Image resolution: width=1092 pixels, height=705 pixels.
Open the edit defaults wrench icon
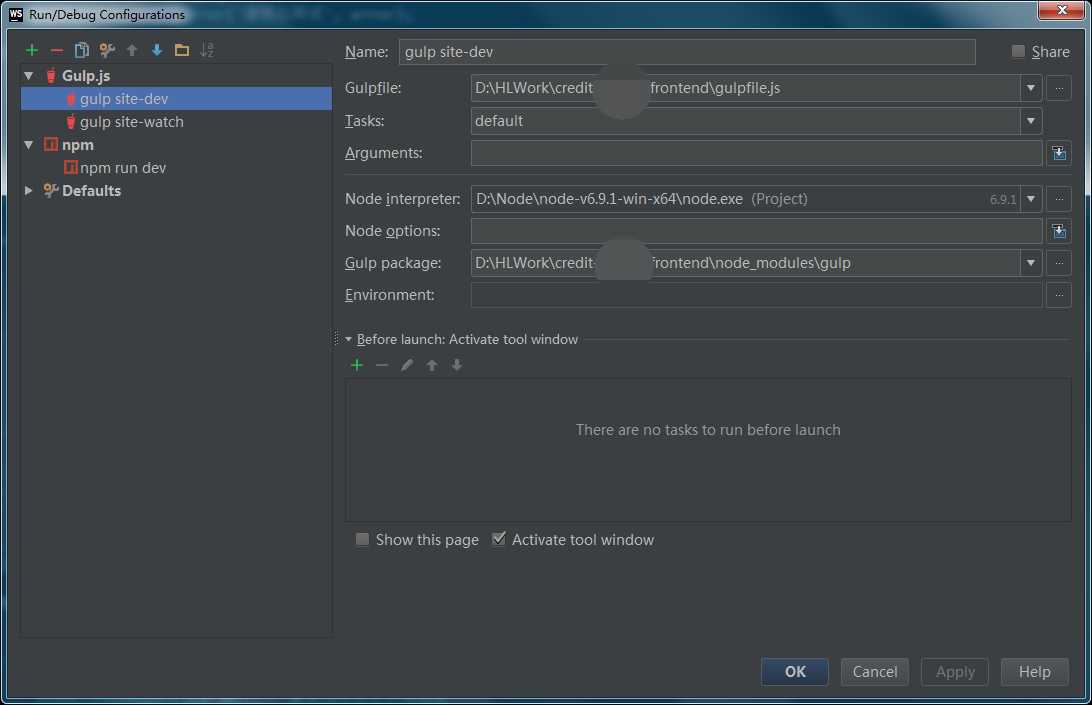pos(107,50)
